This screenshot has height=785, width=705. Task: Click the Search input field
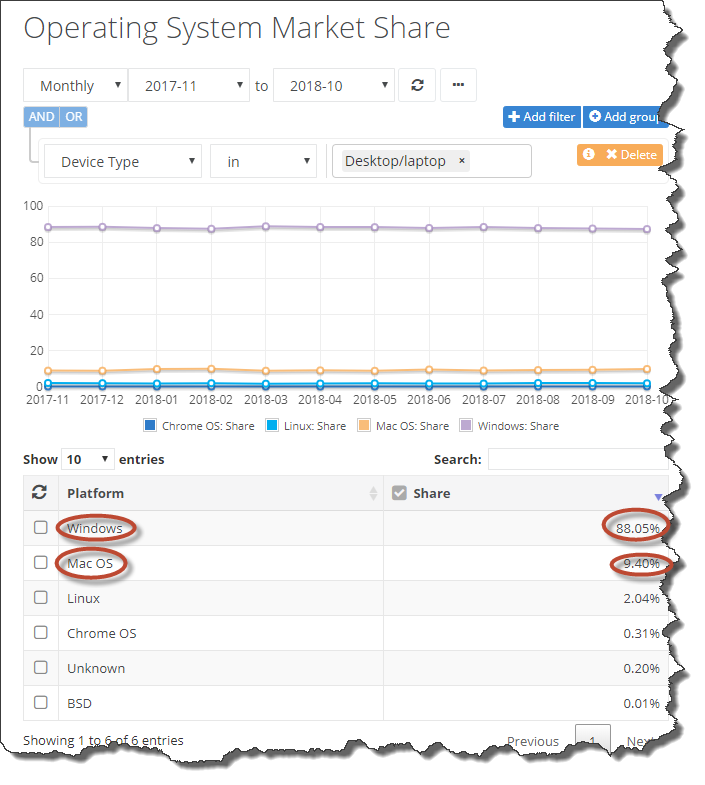click(578, 459)
